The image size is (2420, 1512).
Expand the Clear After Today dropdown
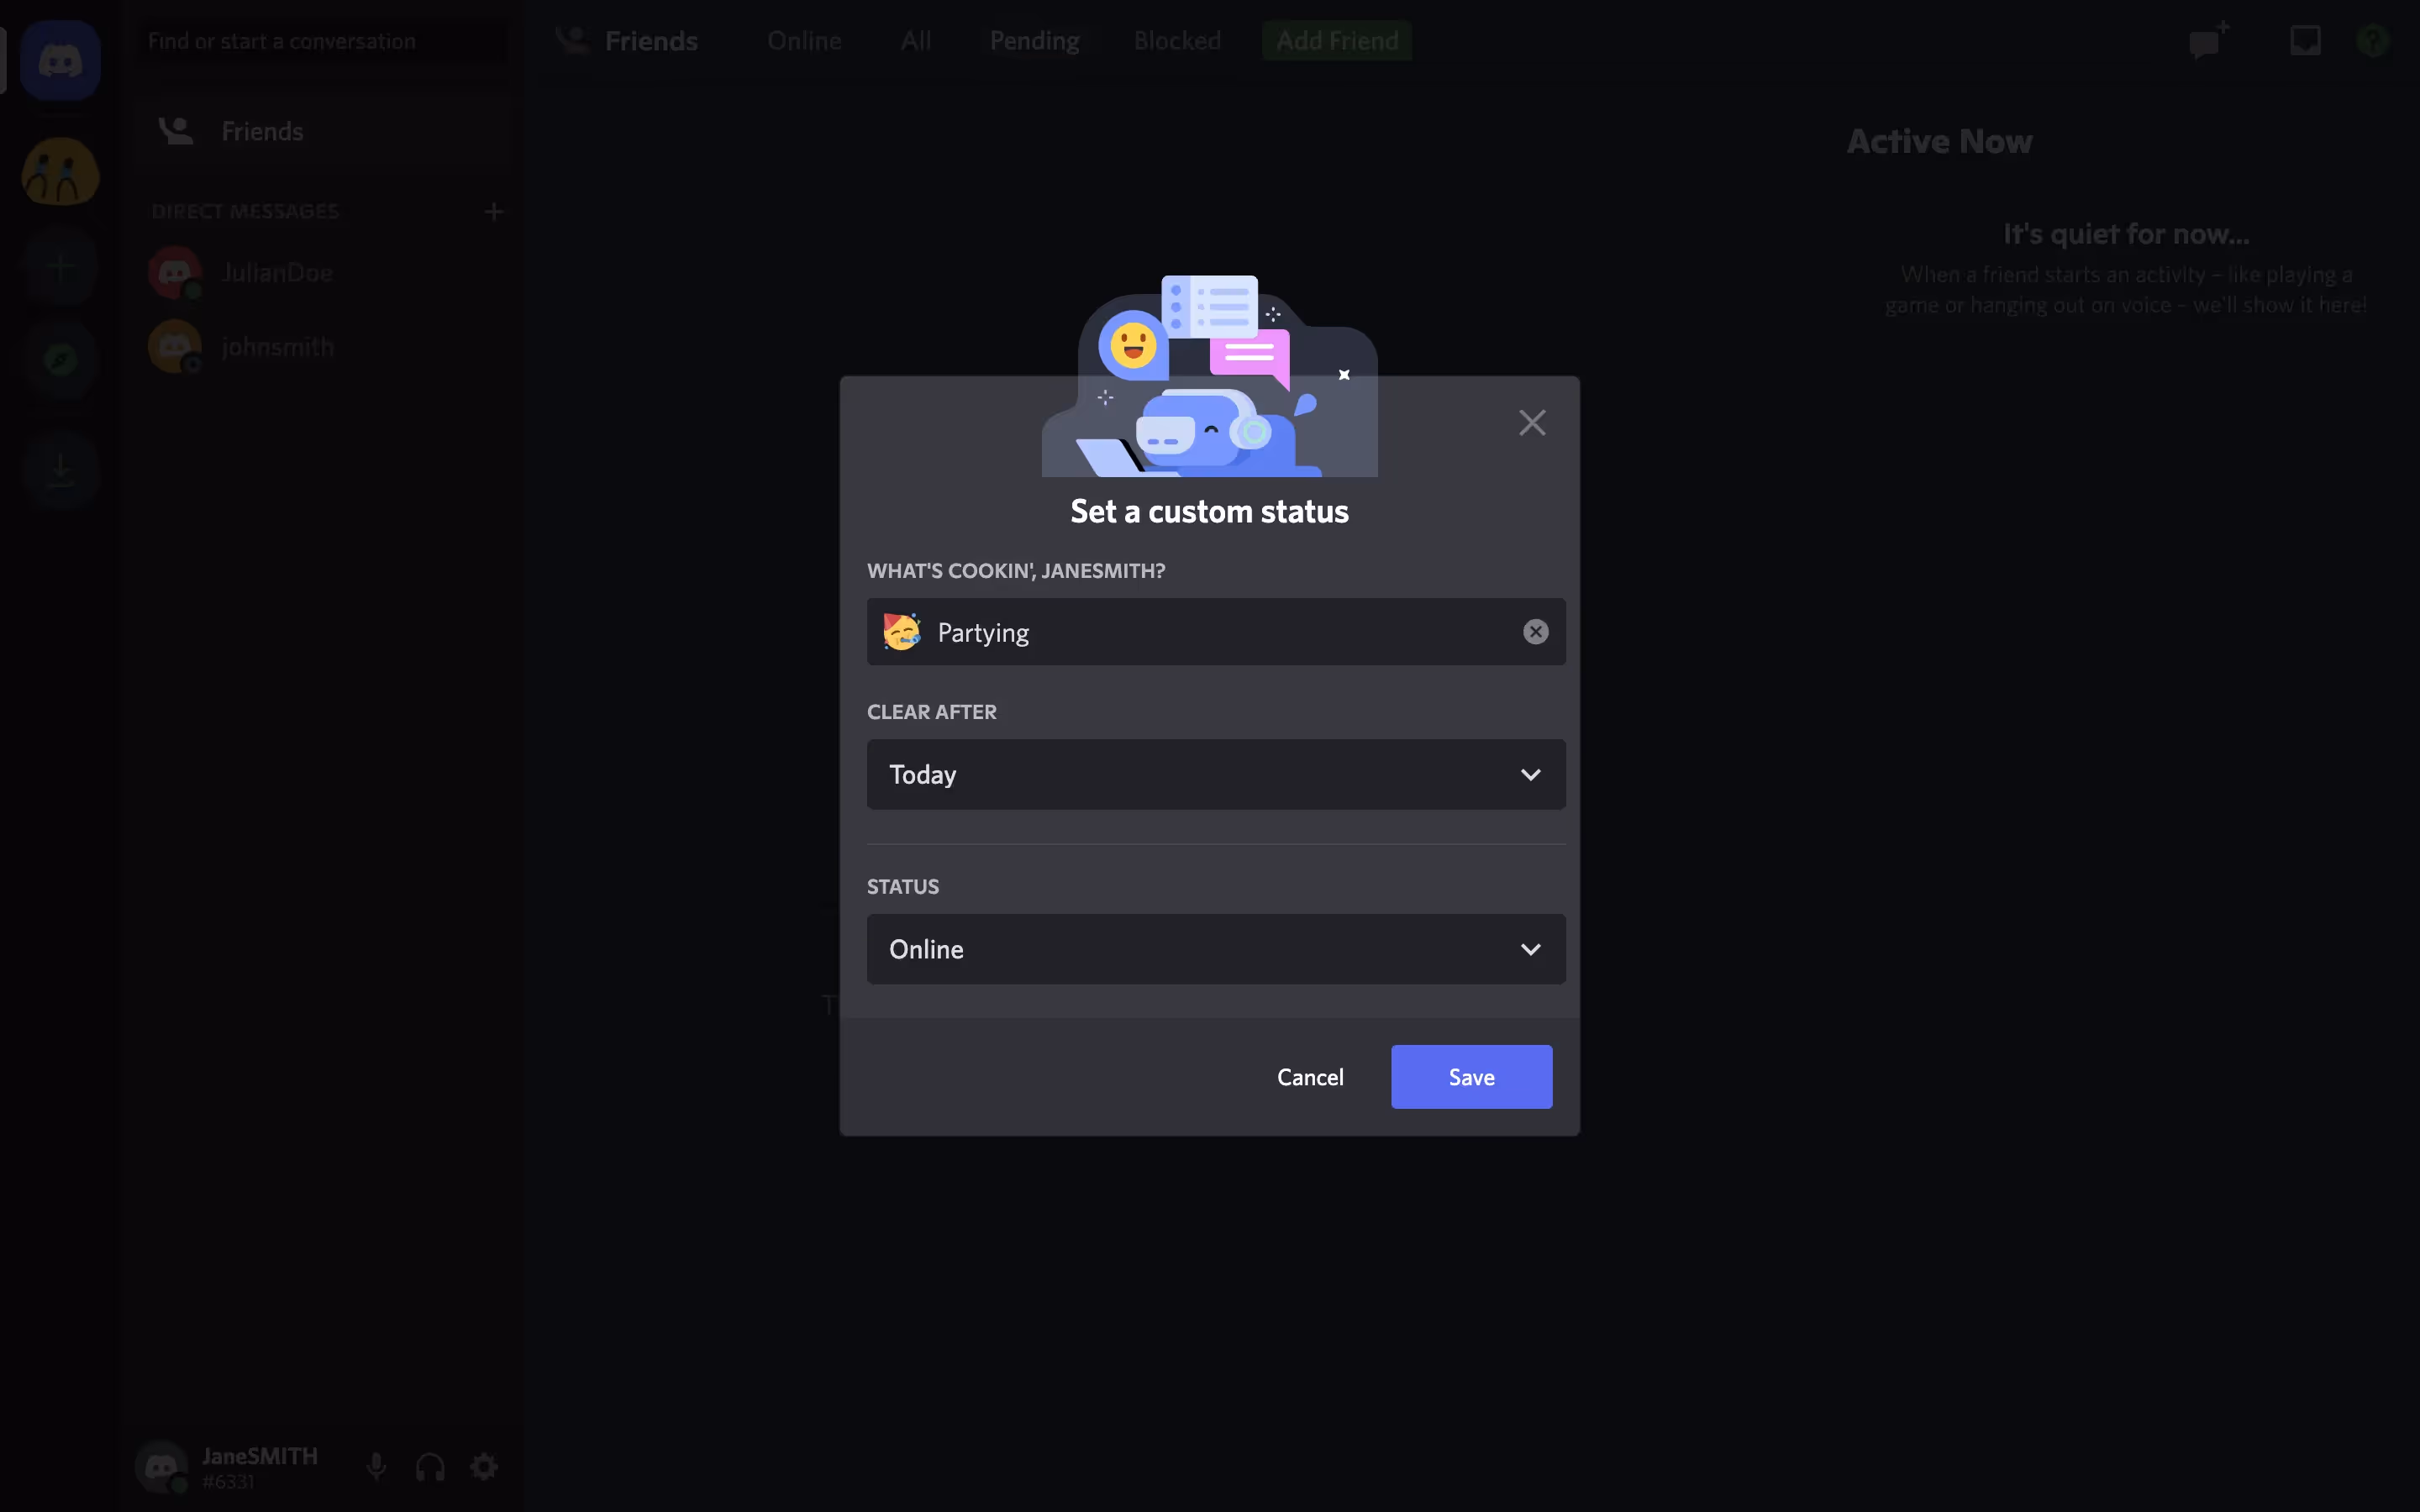pos(1216,774)
